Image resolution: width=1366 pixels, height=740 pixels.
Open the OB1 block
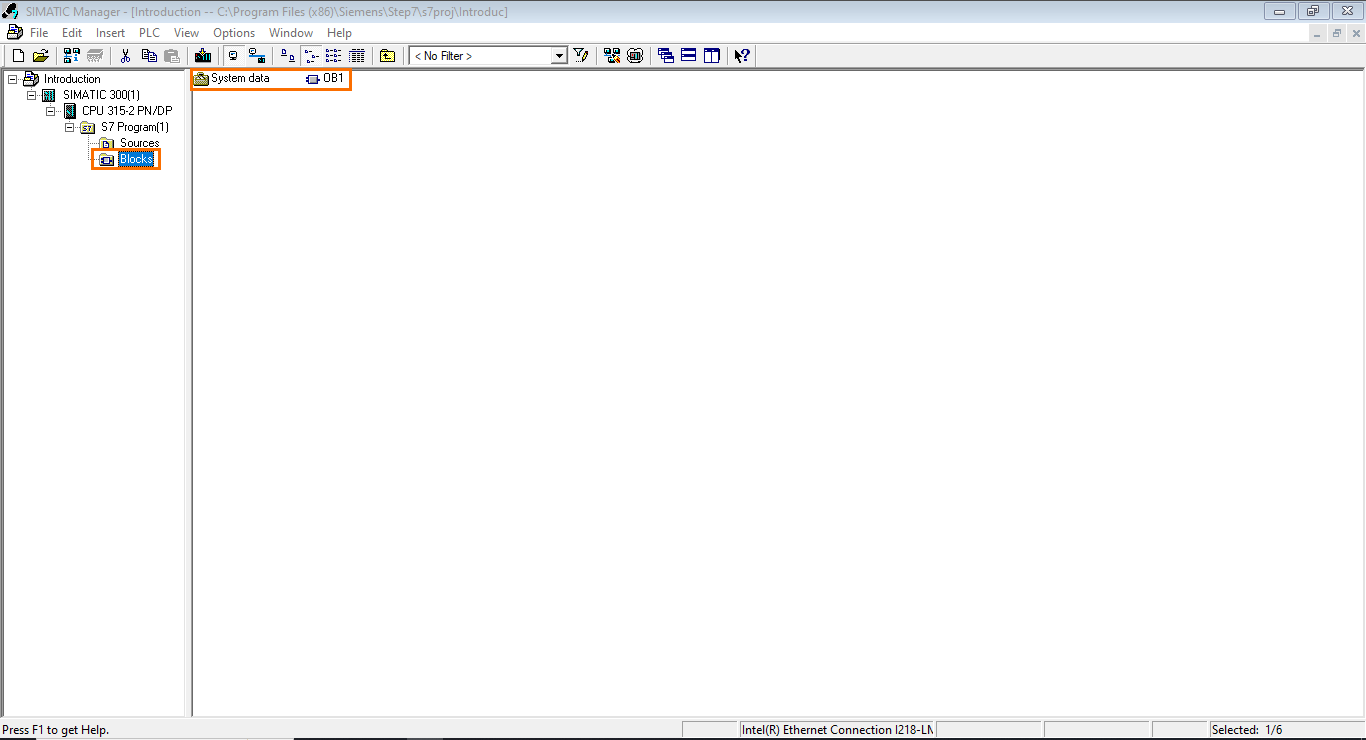(x=330, y=78)
